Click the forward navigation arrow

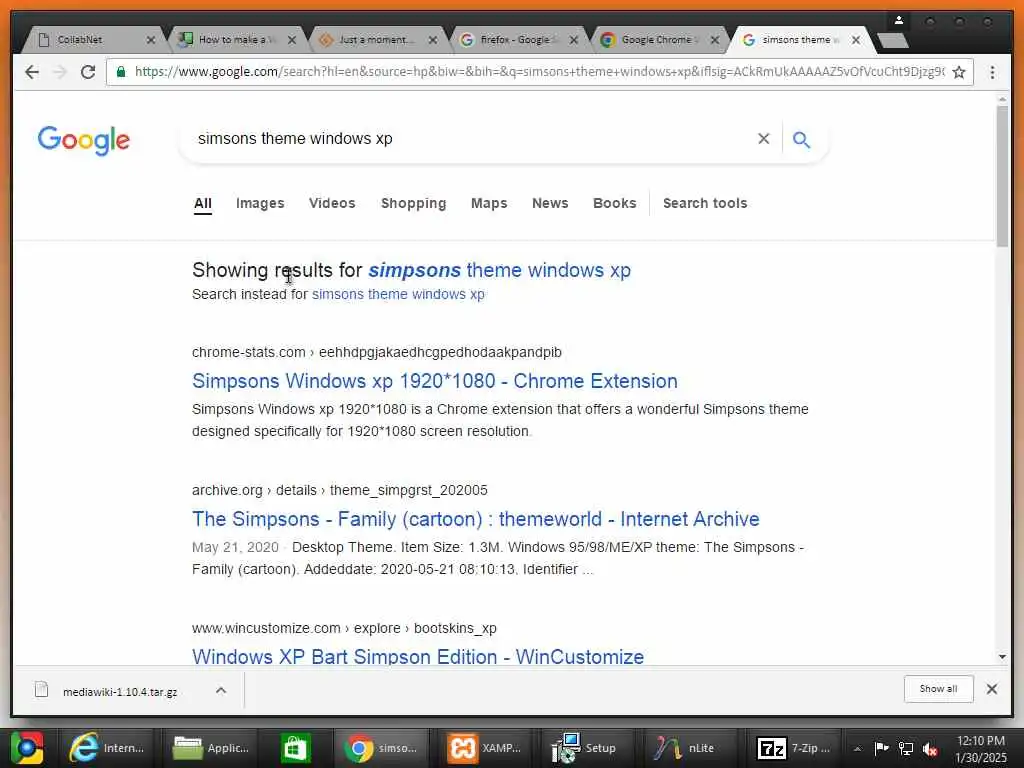tap(59, 72)
